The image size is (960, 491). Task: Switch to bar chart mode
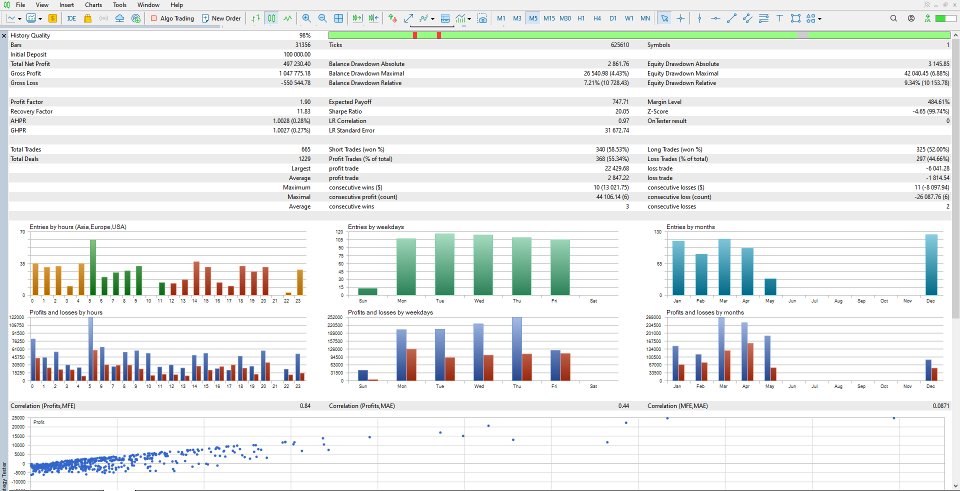pyautogui.click(x=256, y=18)
